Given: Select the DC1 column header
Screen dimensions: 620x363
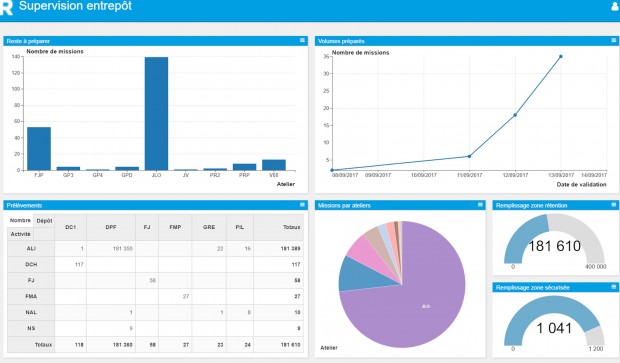Looking at the screenshot, I should 70,227.
